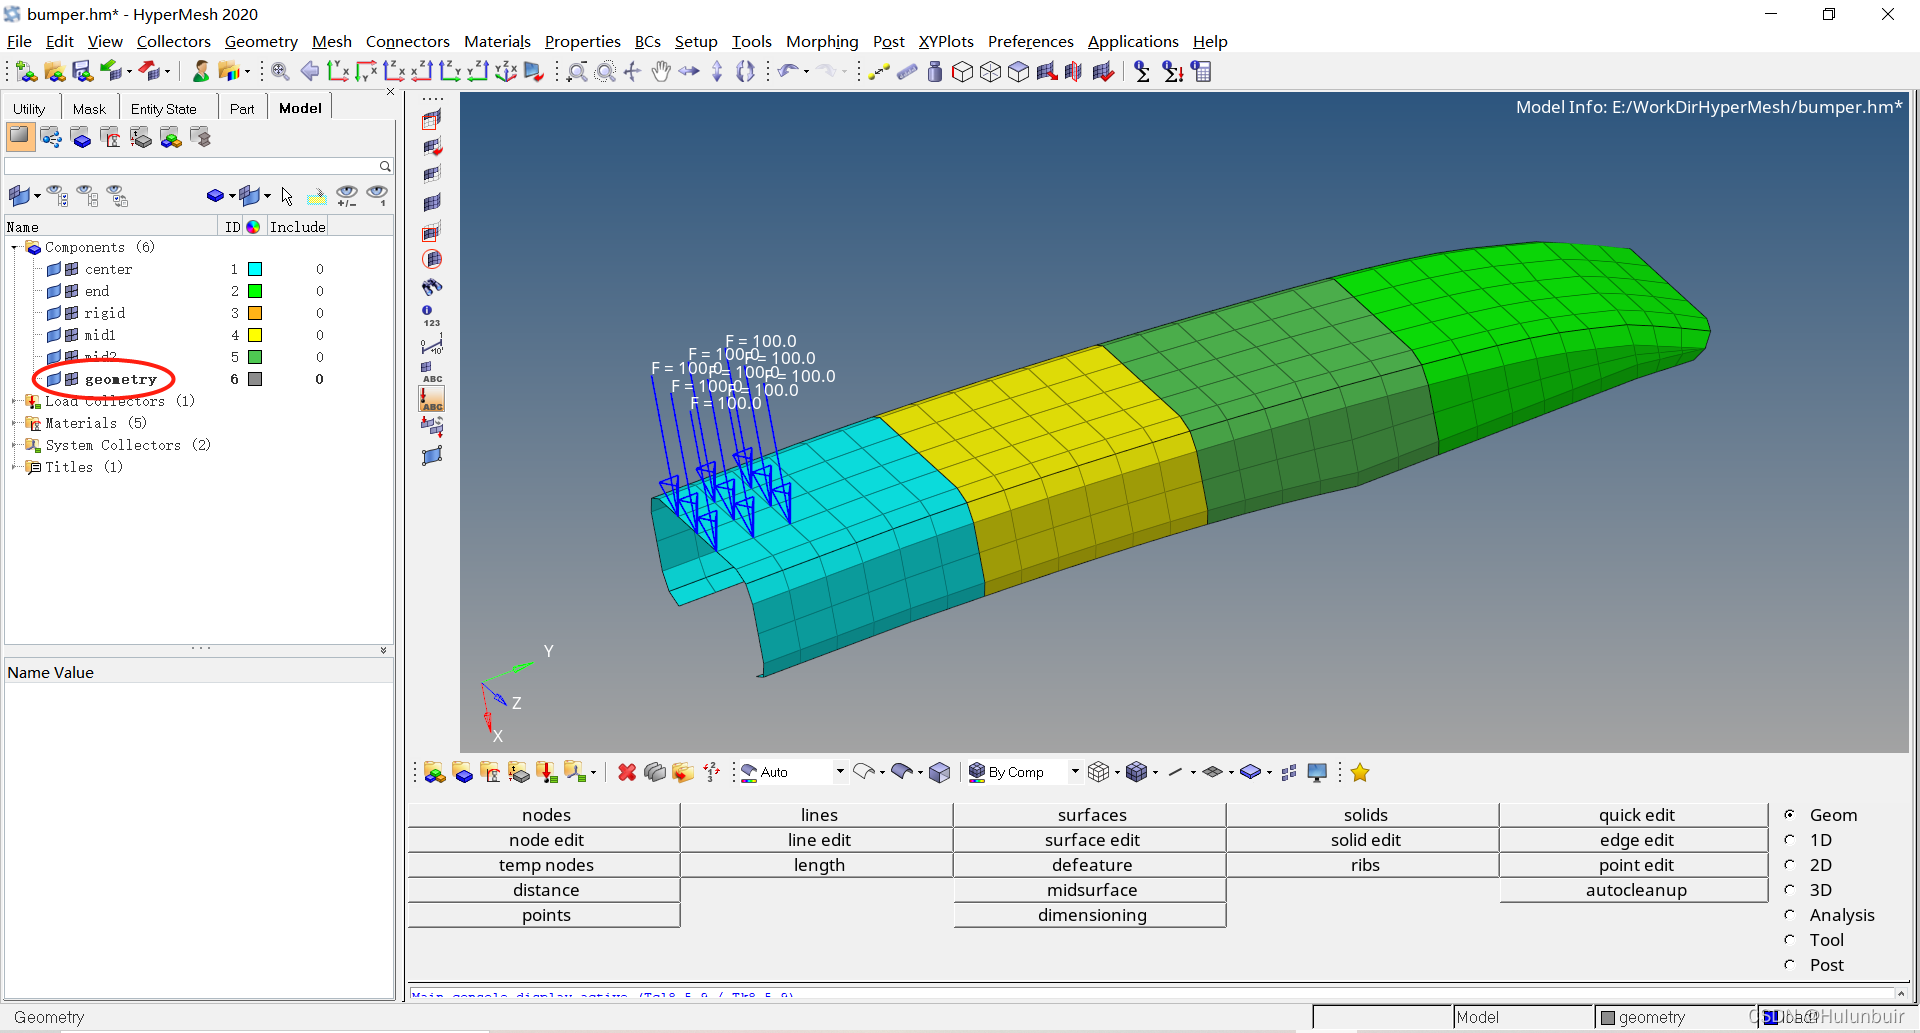Click the Fit model magnifier icon
This screenshot has height=1033, width=1920.
coord(280,72)
